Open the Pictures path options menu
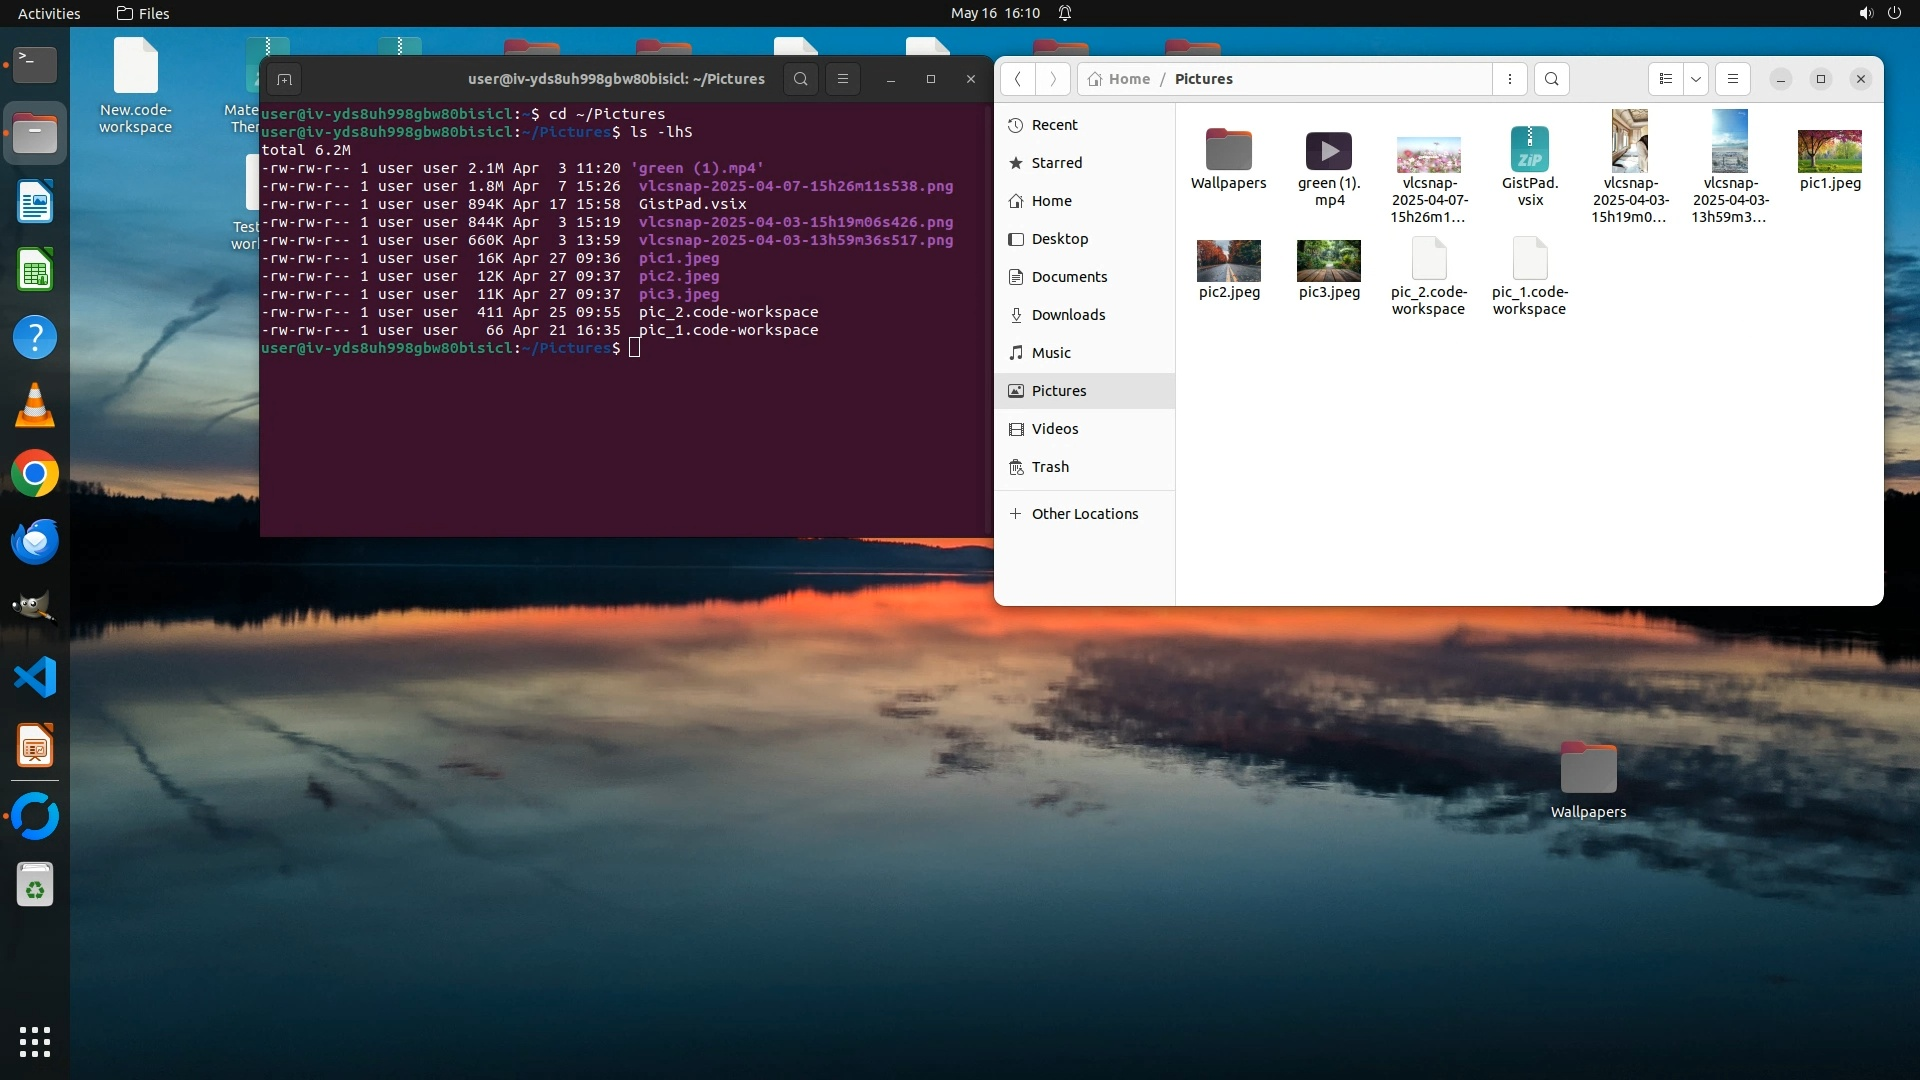The height and width of the screenshot is (1080, 1920). pos(1510,79)
